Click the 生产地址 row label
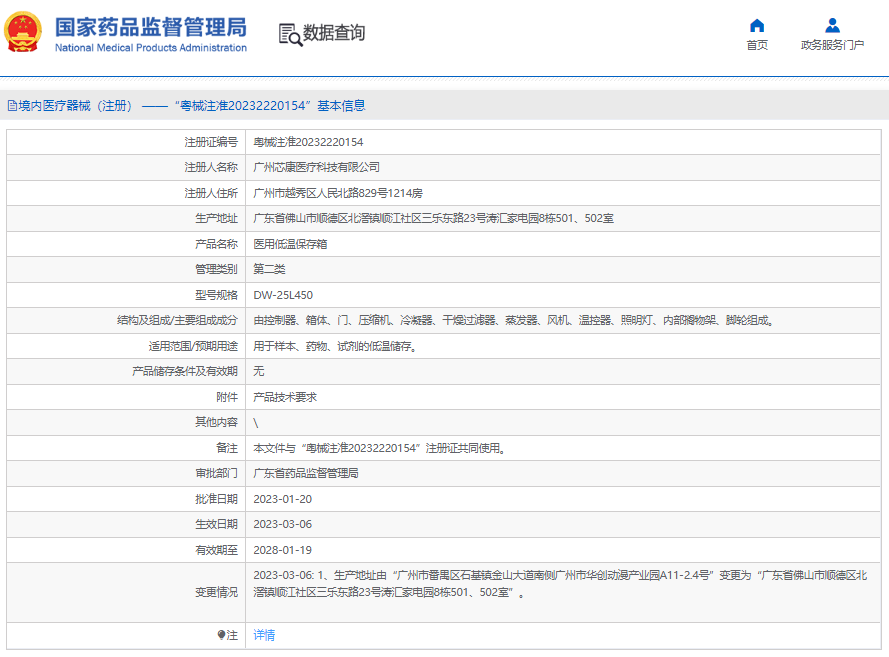 217,218
